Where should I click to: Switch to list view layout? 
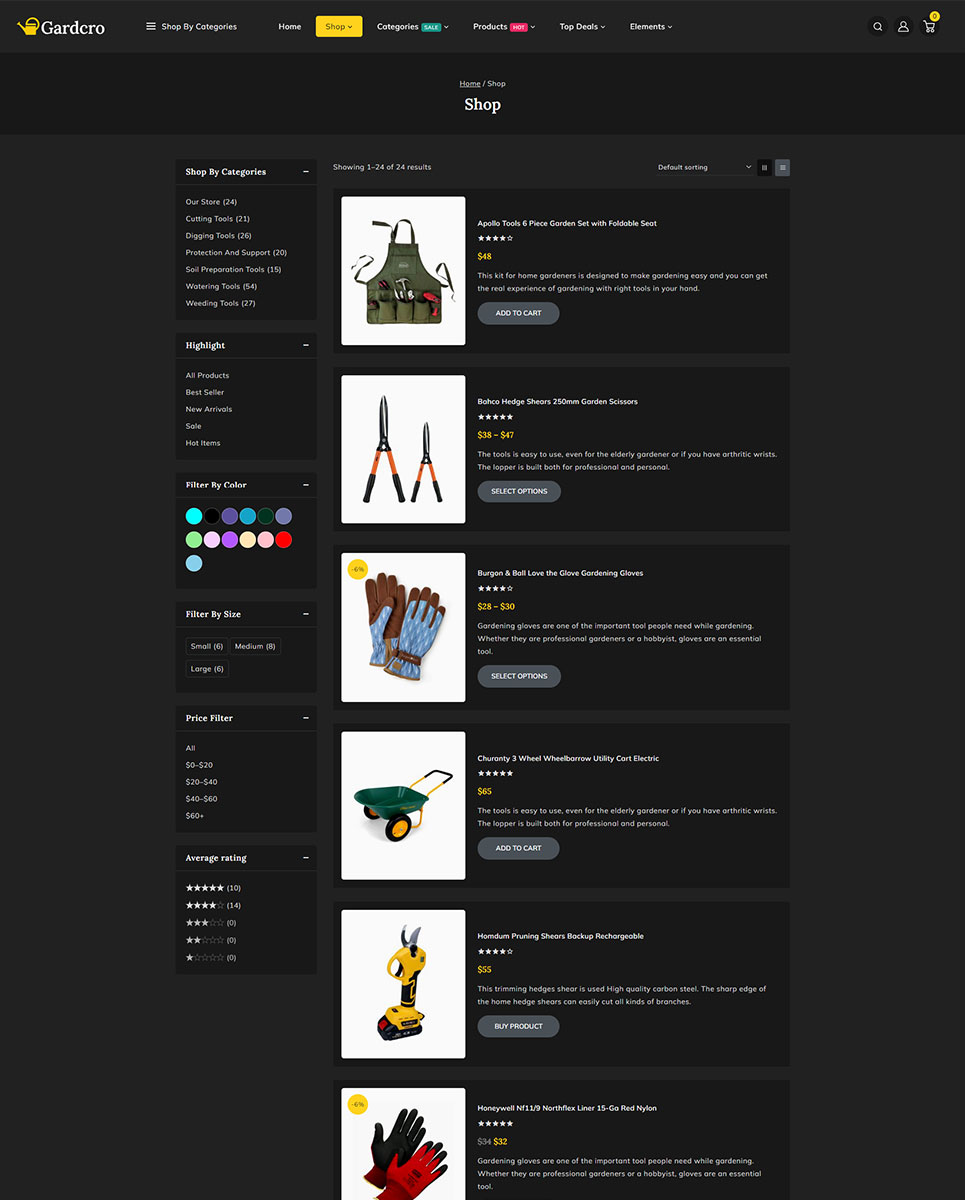782,168
